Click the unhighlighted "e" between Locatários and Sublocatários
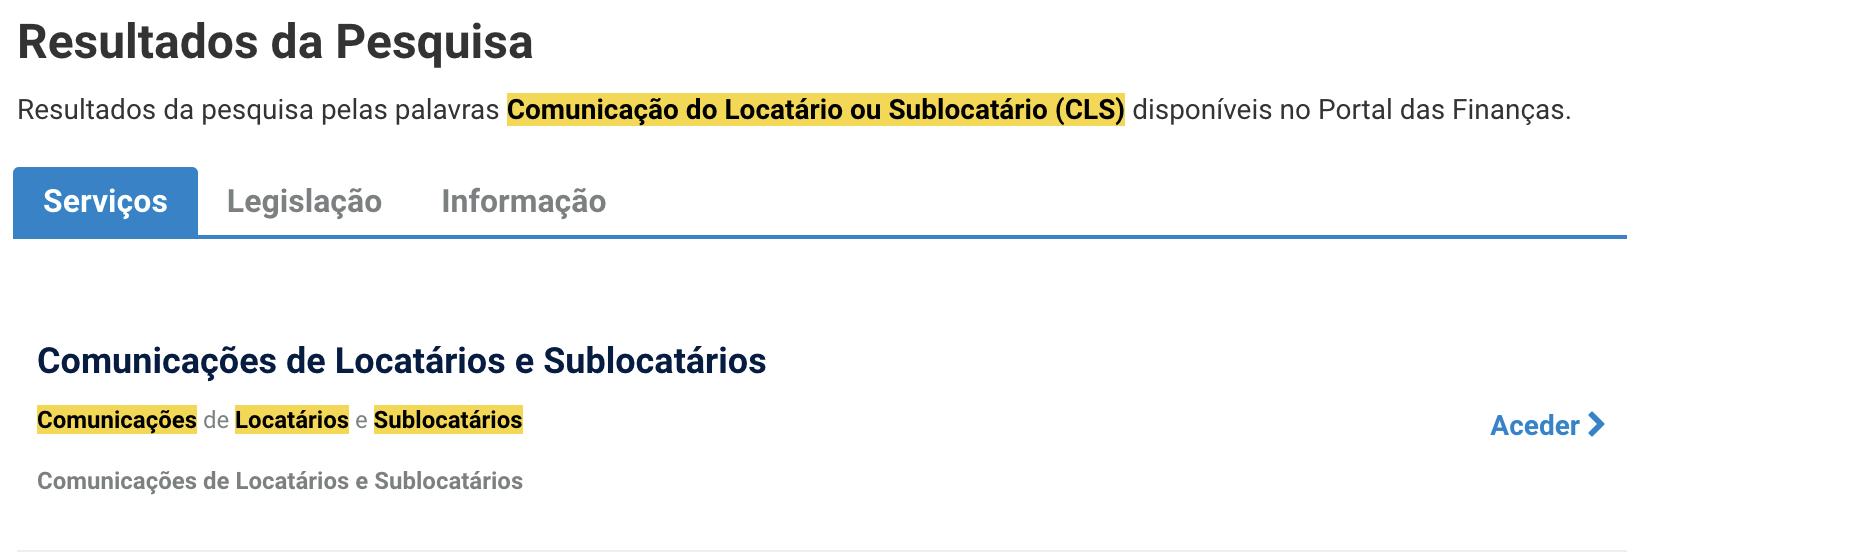The width and height of the screenshot is (1868, 560). tap(361, 421)
